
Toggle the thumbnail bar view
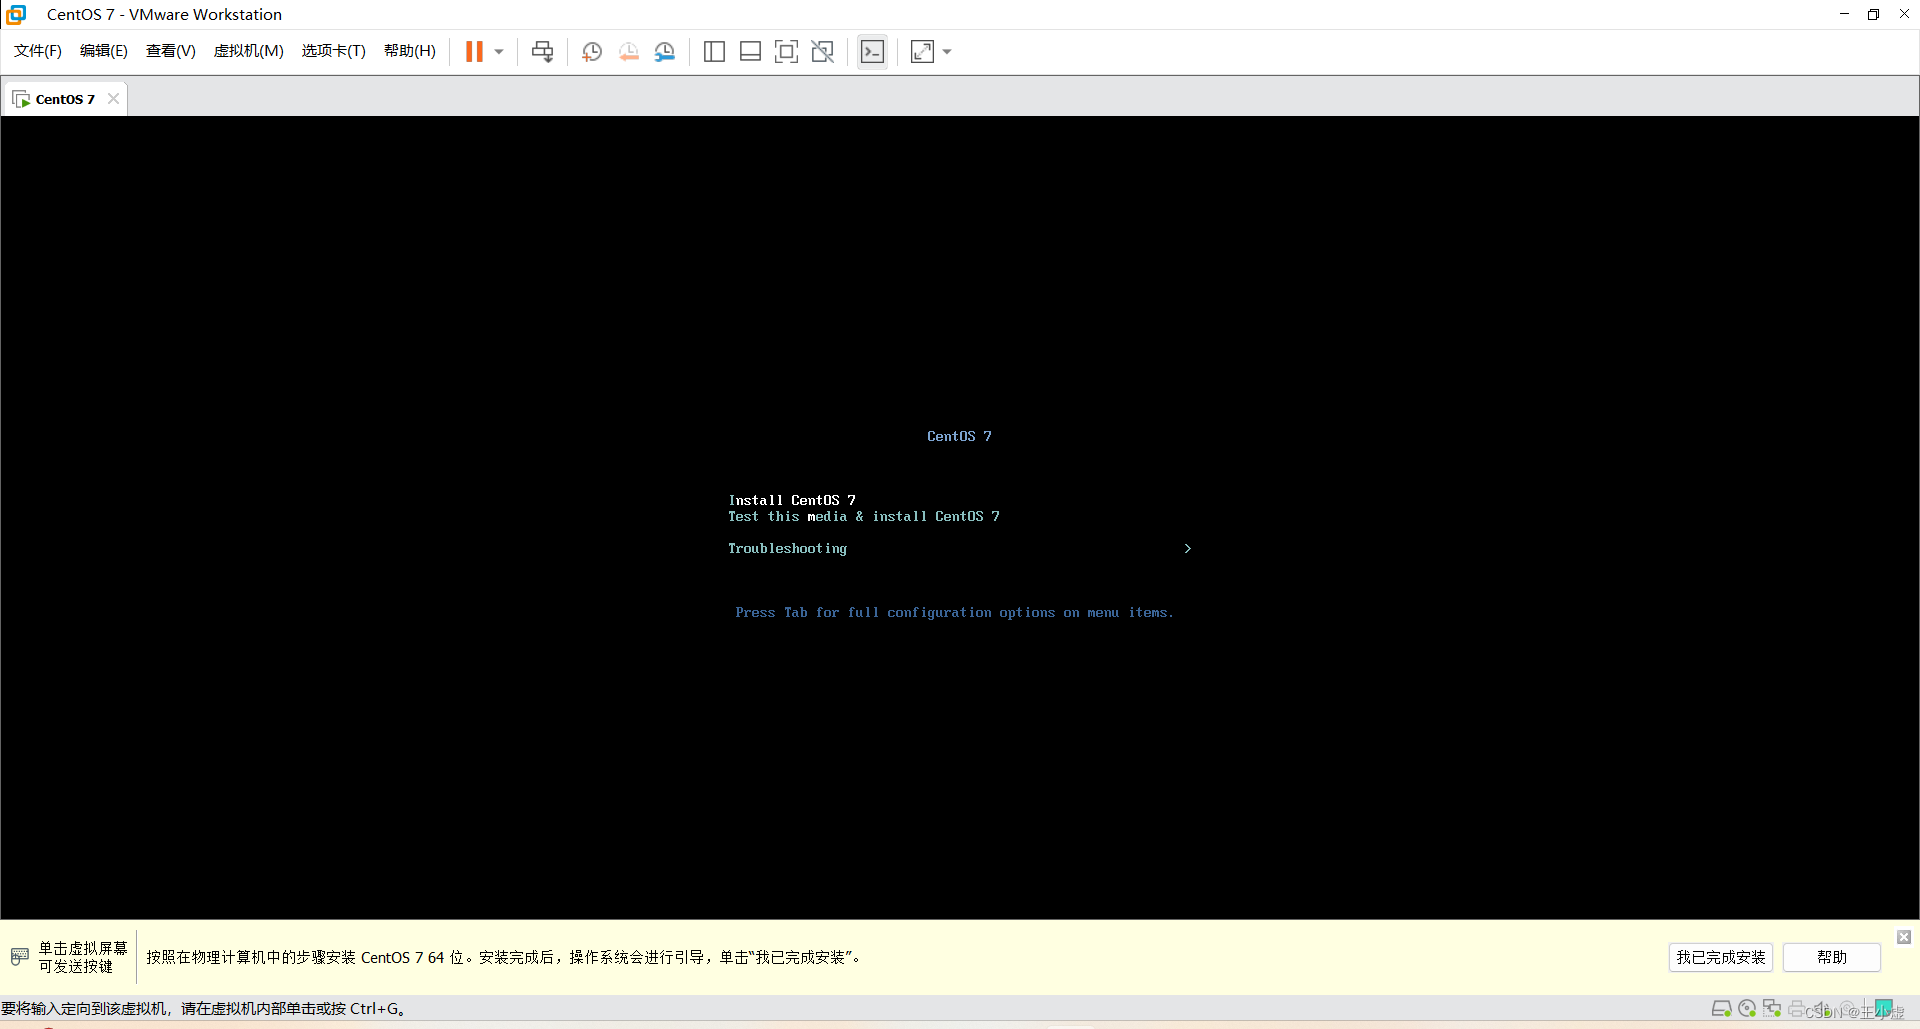pos(750,52)
